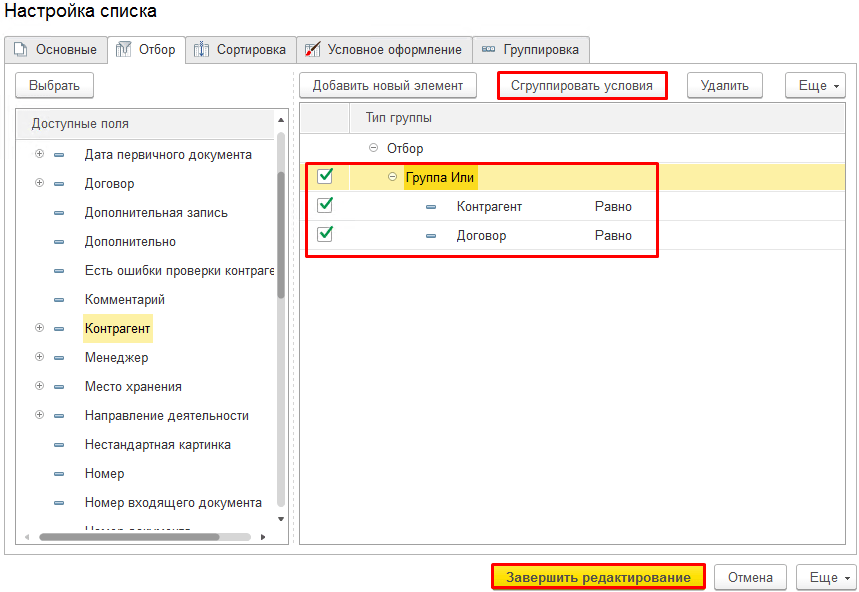Screen dimensions: 859x592
Task: Click the icon of the Договор filter row
Action: [x=431, y=236]
